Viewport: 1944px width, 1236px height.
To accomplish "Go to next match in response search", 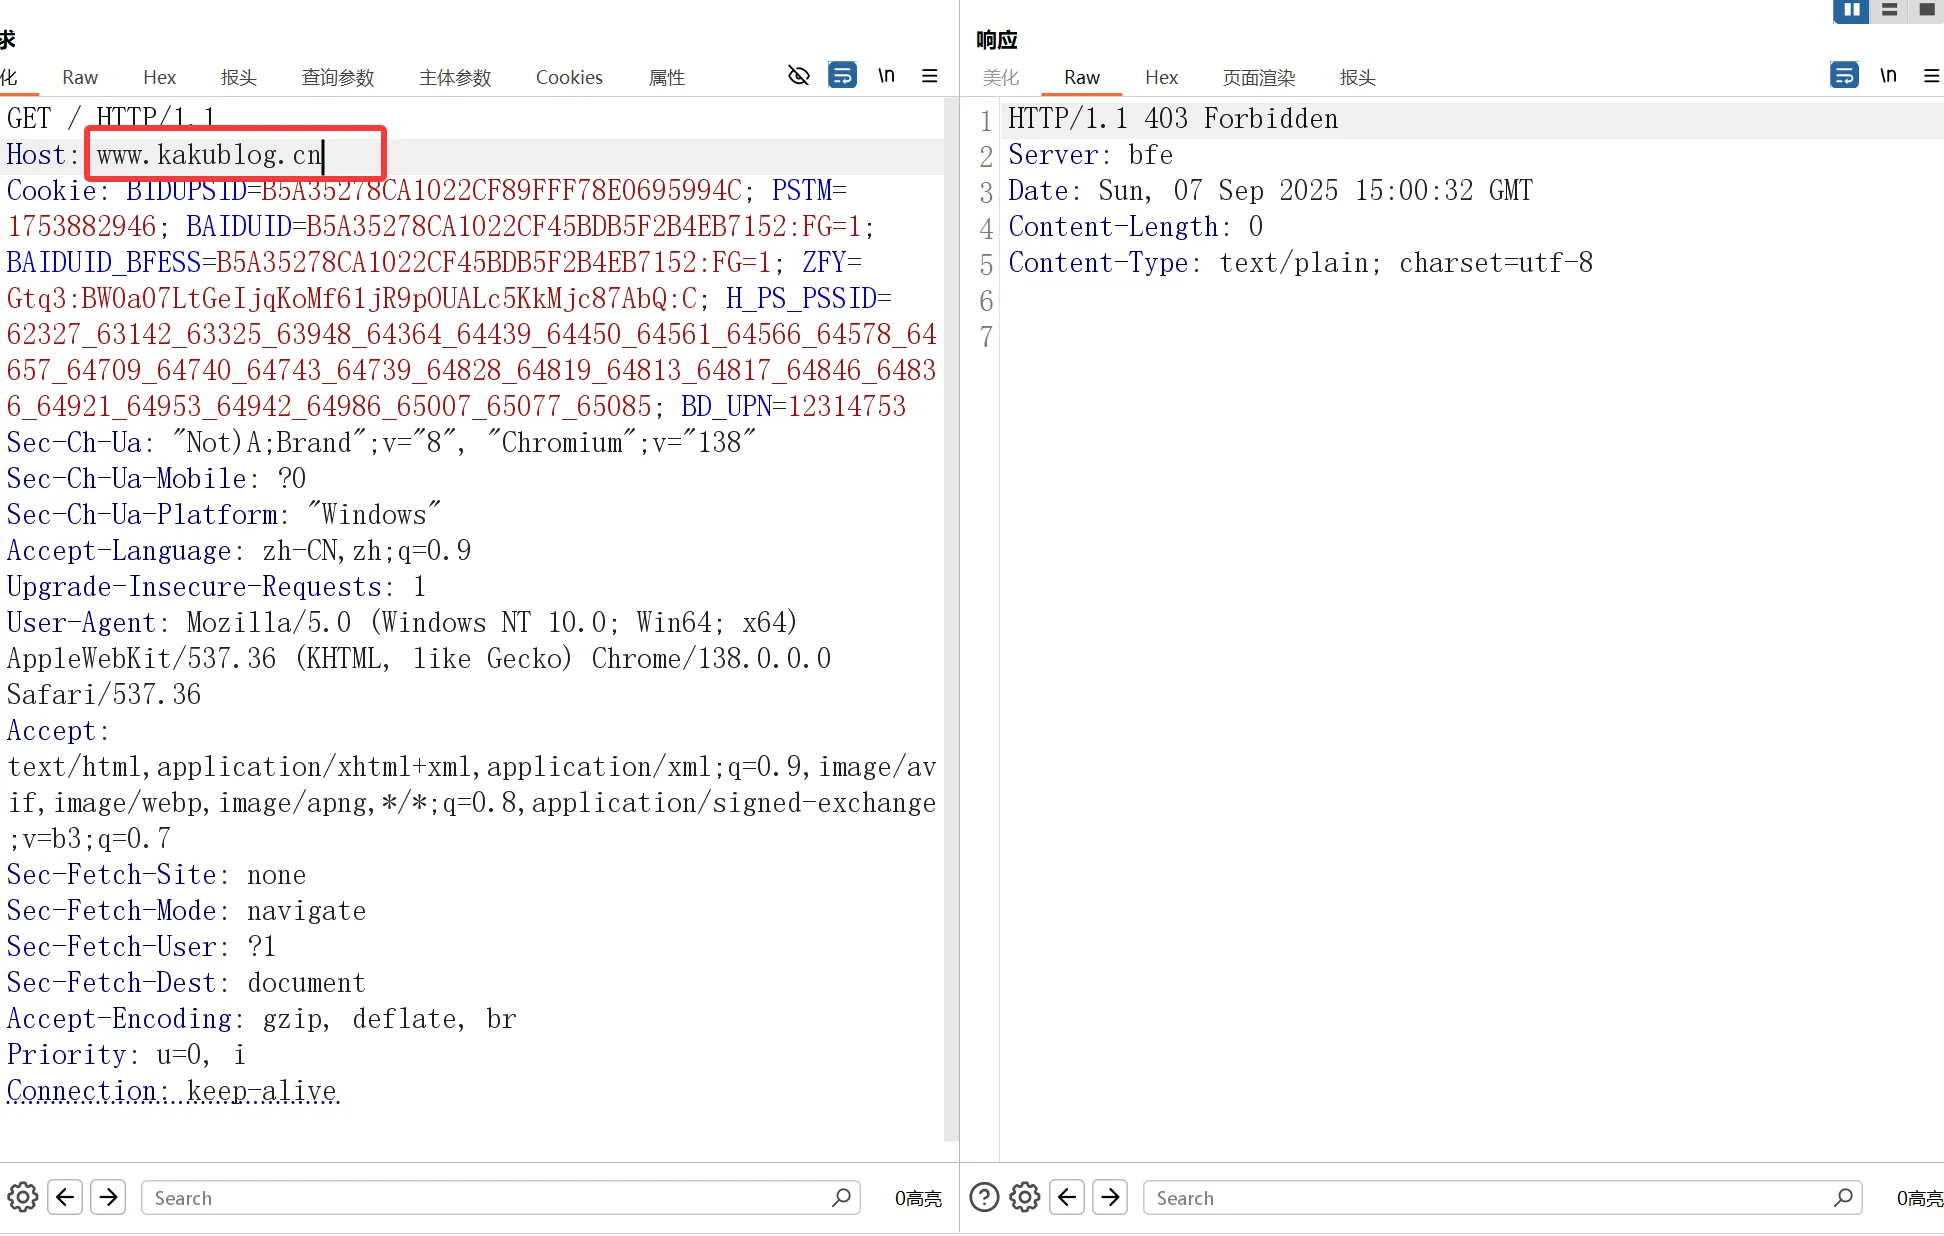I will pyautogui.click(x=1110, y=1197).
